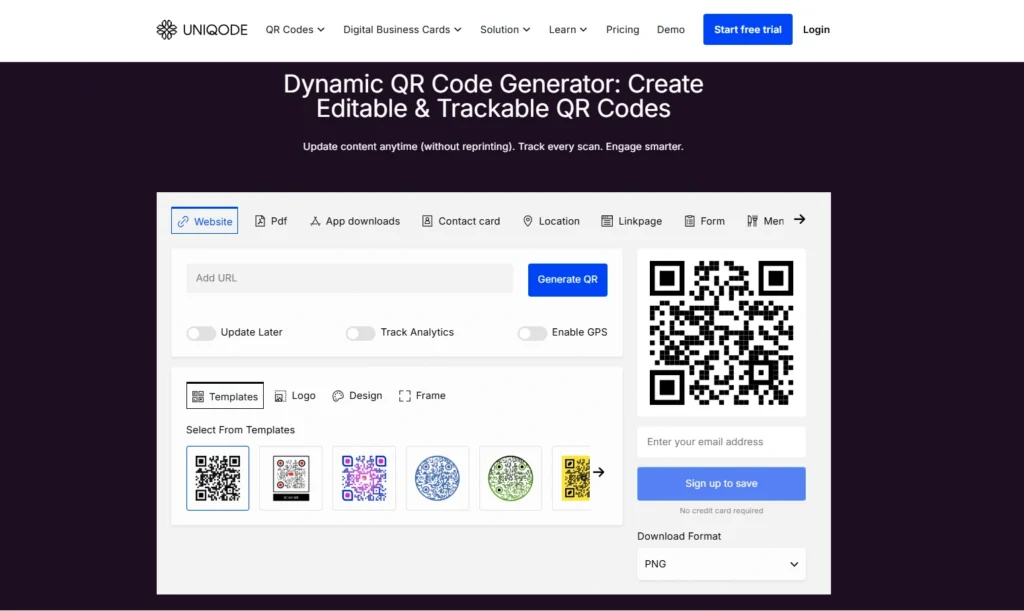Click the email address input field
Image resolution: width=1024 pixels, height=611 pixels.
[721, 442]
